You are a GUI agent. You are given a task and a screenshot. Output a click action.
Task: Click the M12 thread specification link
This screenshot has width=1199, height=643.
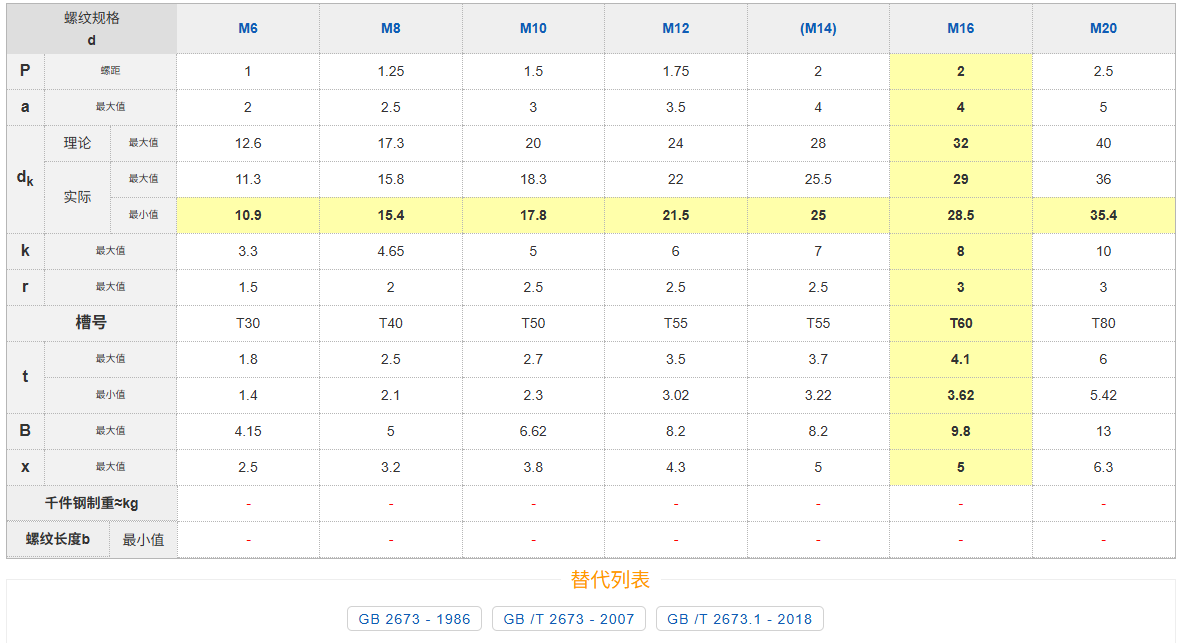[676, 29]
